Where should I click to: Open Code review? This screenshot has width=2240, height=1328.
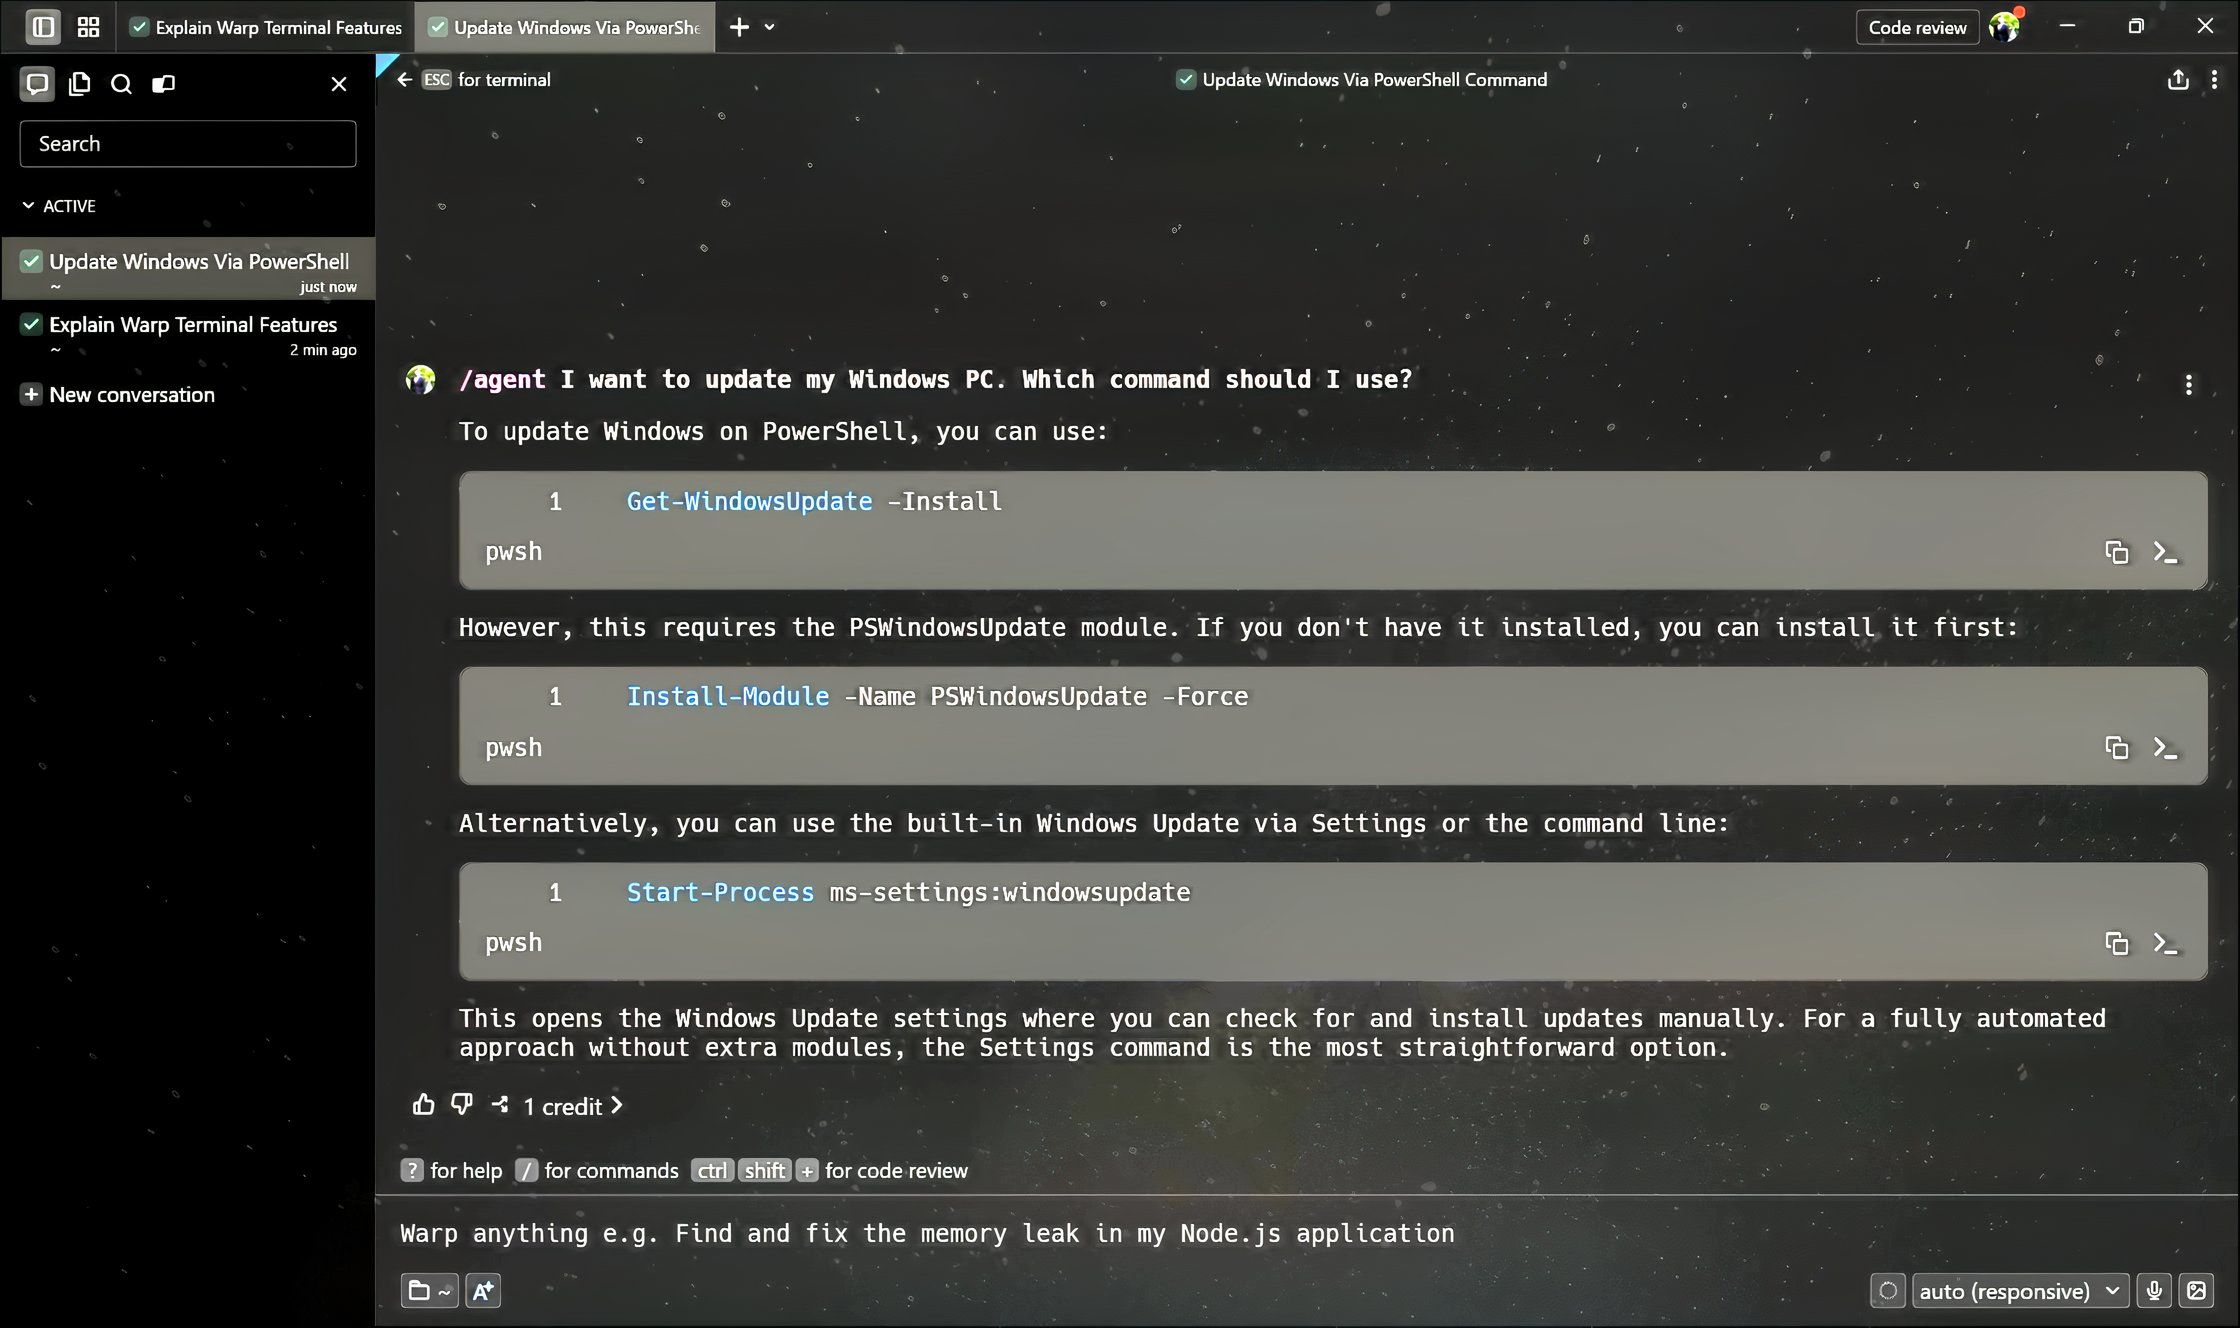[1917, 27]
